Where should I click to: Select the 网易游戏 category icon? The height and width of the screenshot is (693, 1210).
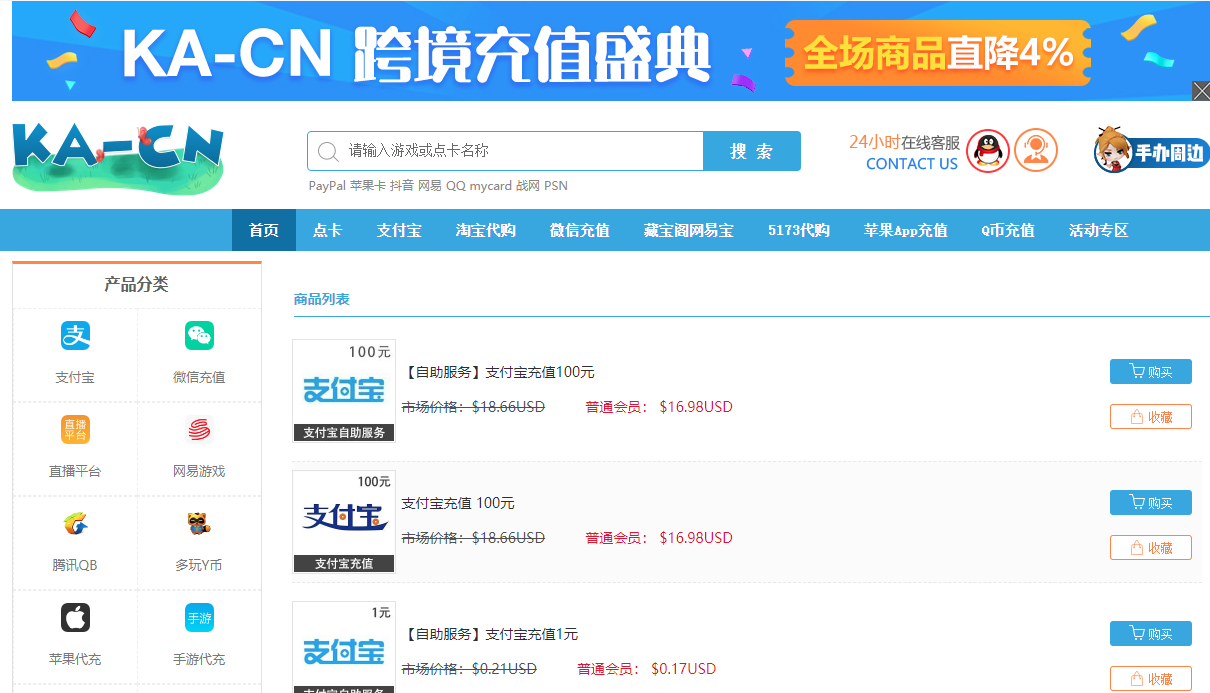(199, 430)
